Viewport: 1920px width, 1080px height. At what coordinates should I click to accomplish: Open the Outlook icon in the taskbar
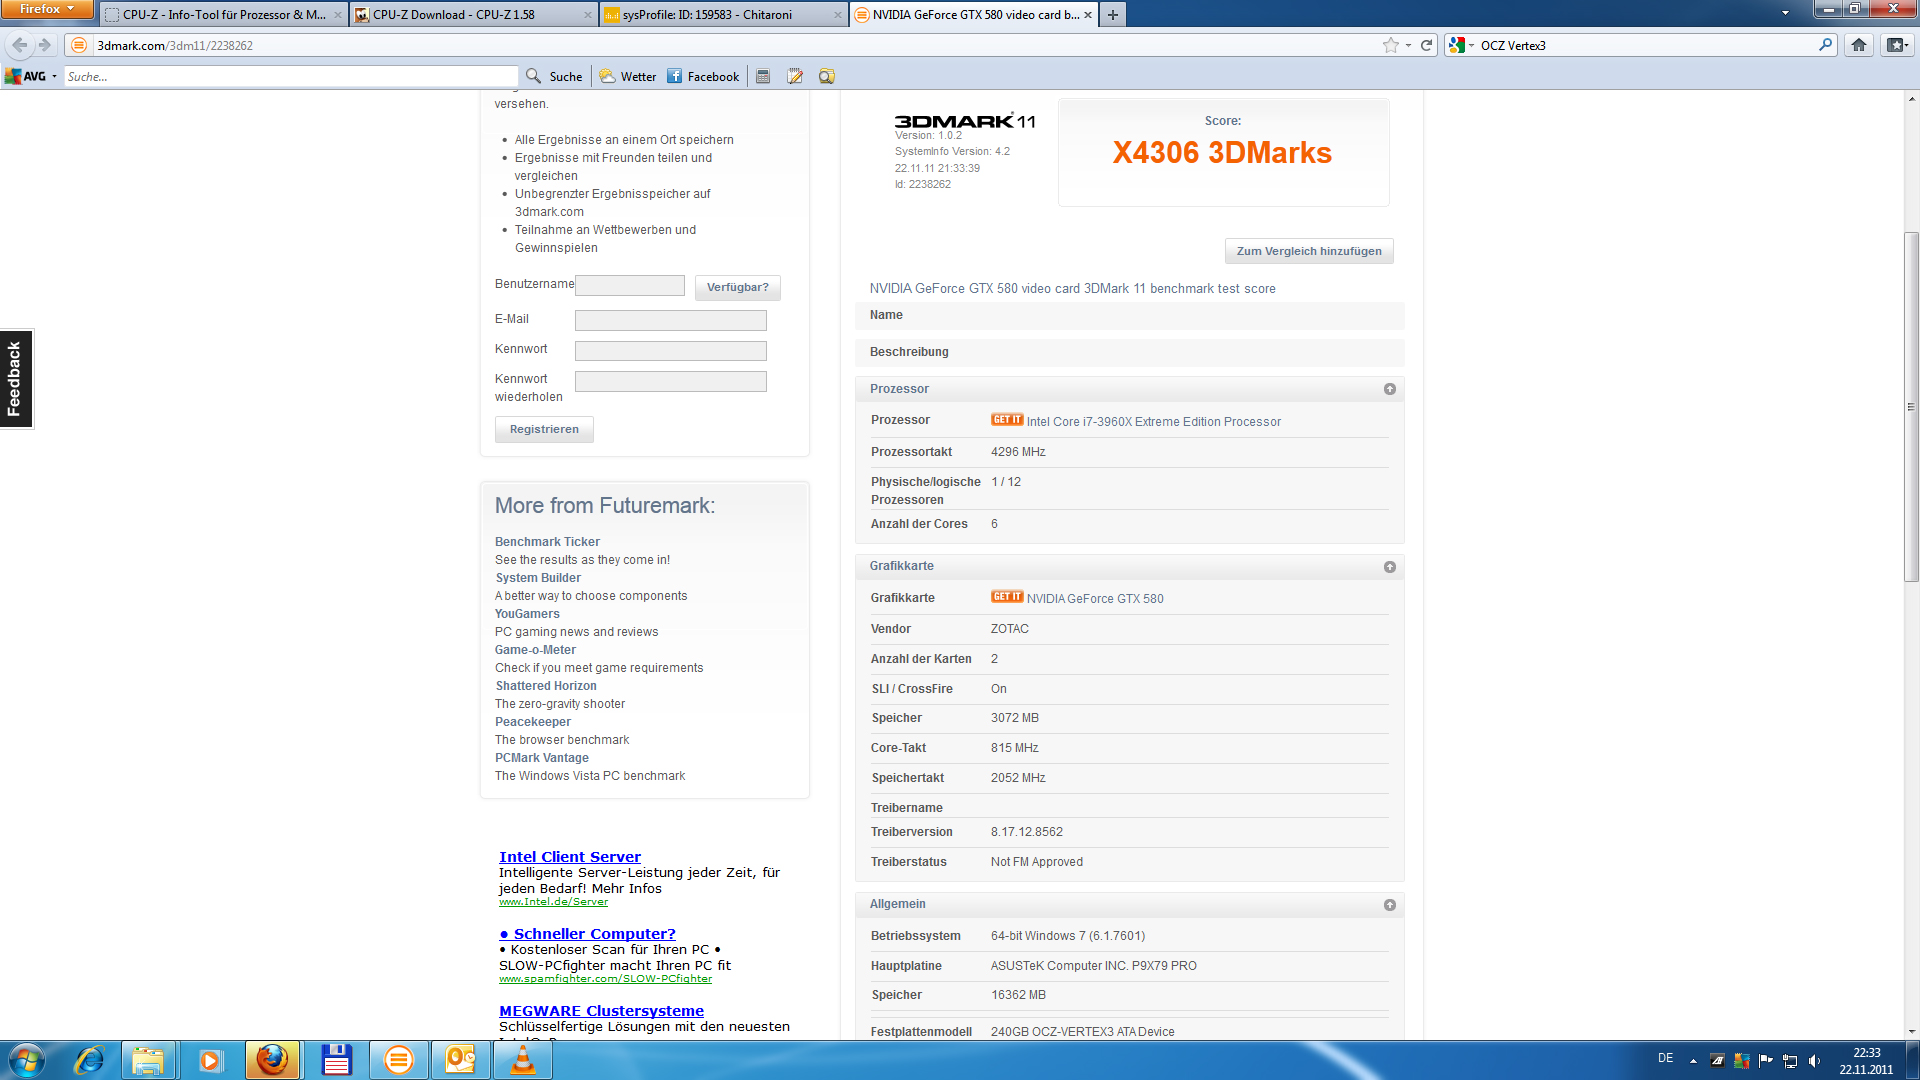click(460, 1060)
